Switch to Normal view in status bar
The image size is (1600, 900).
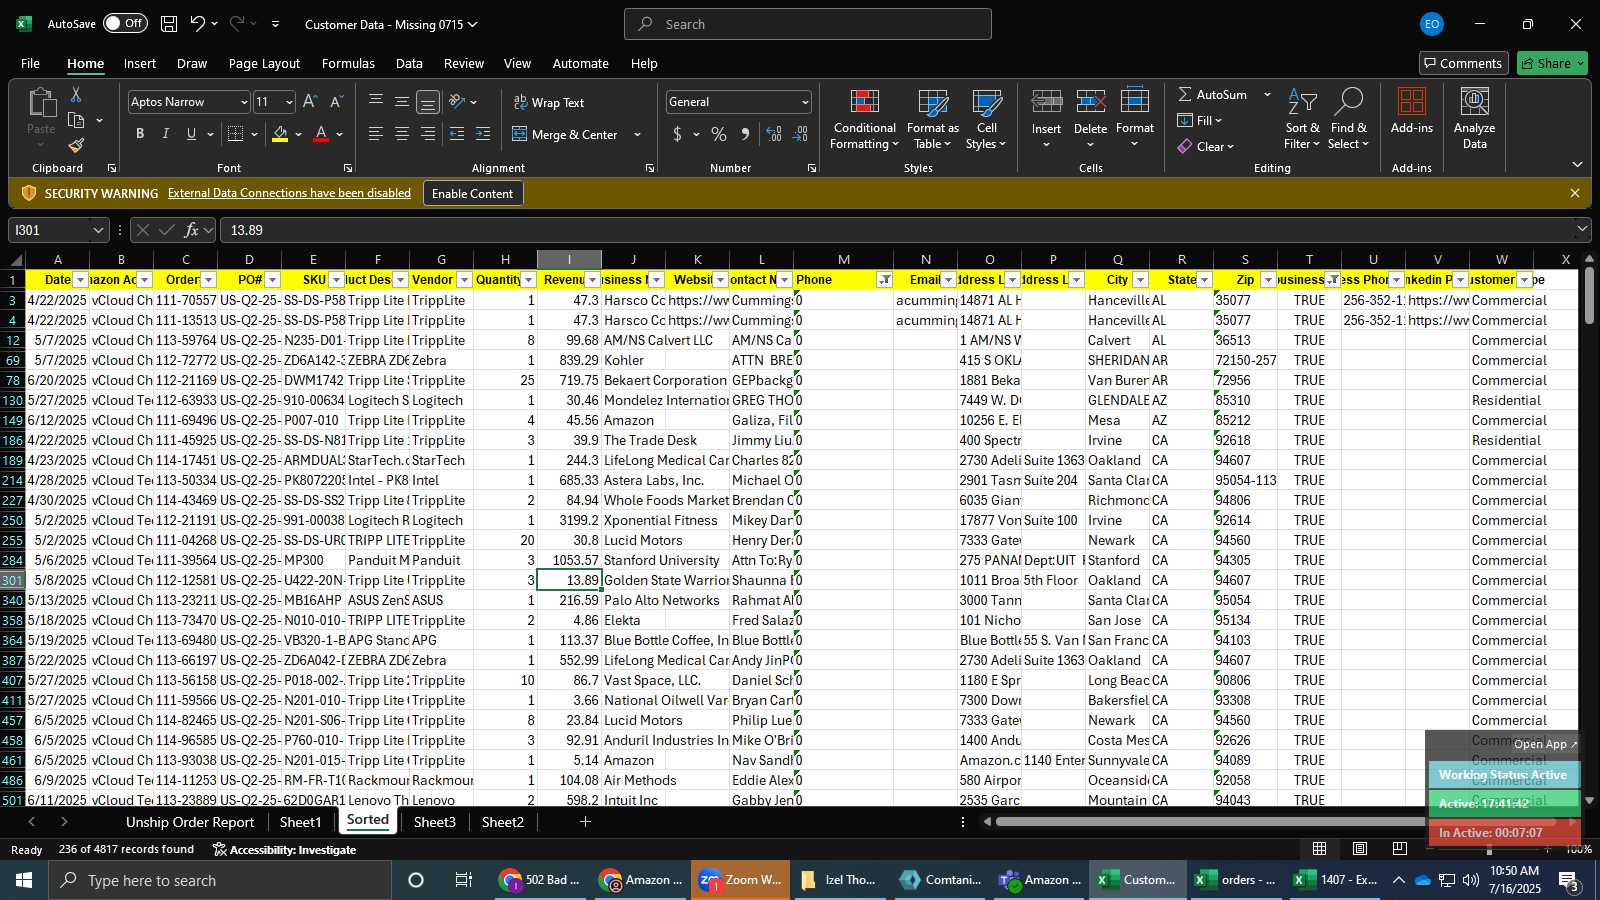pos(1320,848)
